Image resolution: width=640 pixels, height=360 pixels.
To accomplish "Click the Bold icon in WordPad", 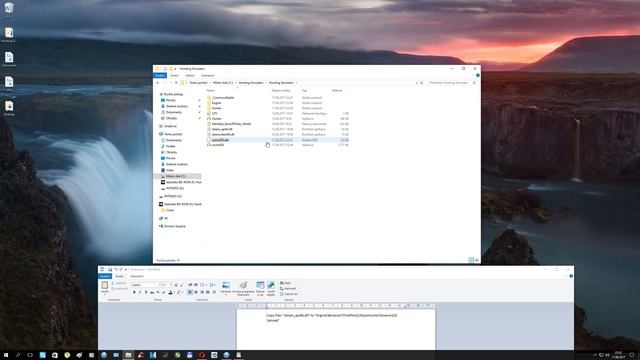I will [134, 292].
